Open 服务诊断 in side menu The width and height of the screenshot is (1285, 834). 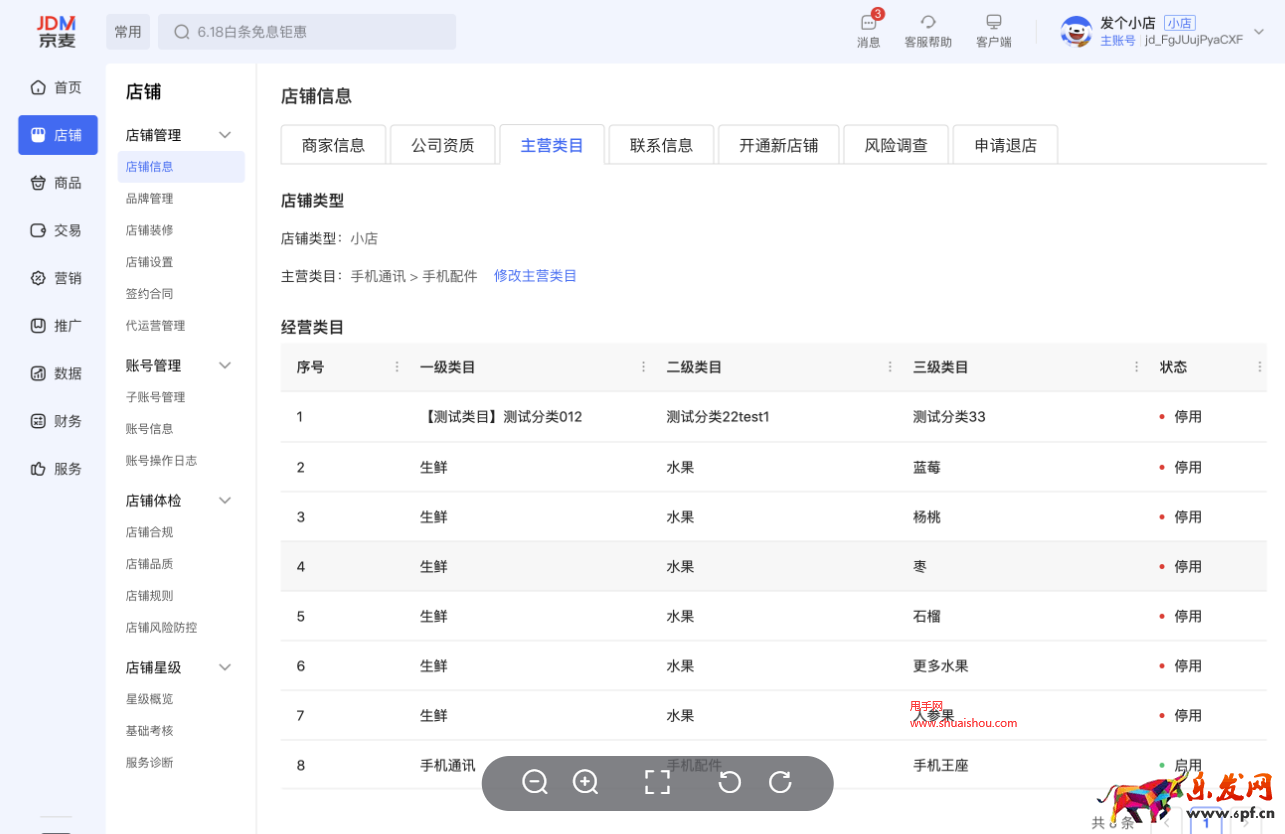149,763
